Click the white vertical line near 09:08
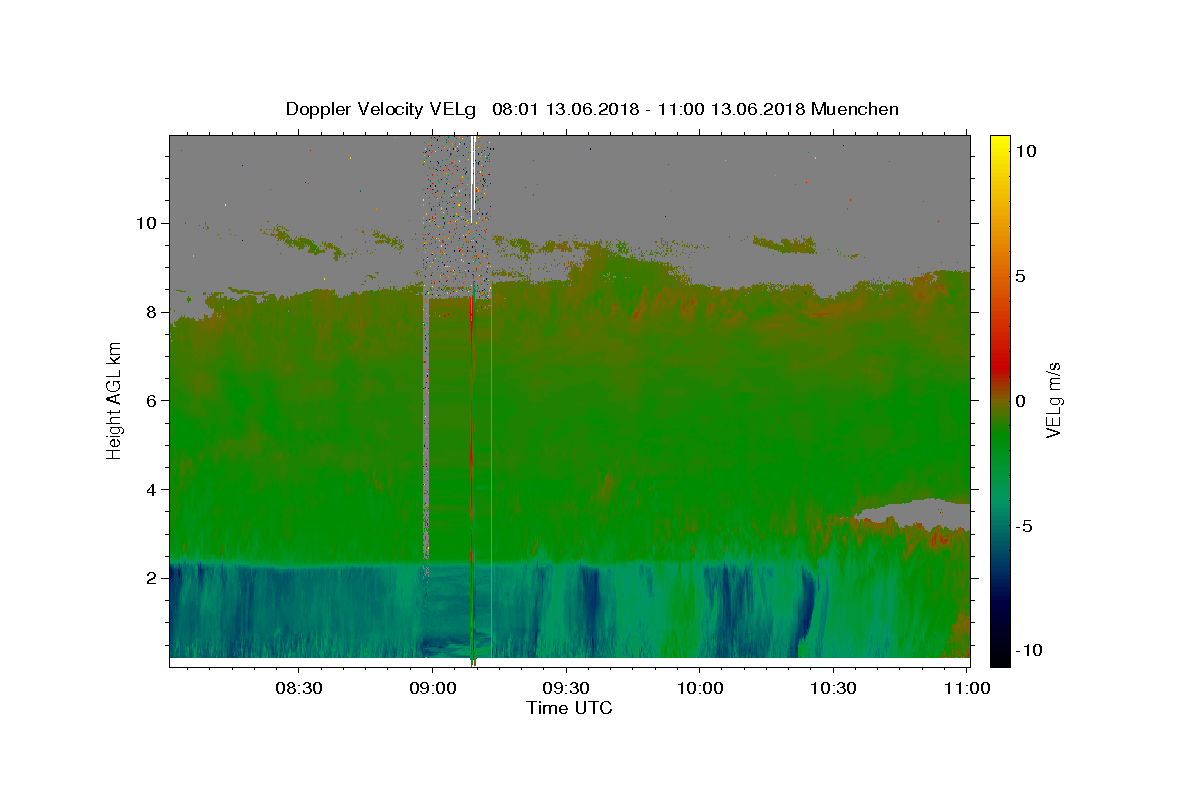Image resolution: width=1200 pixels, height=800 pixels. click(472, 180)
